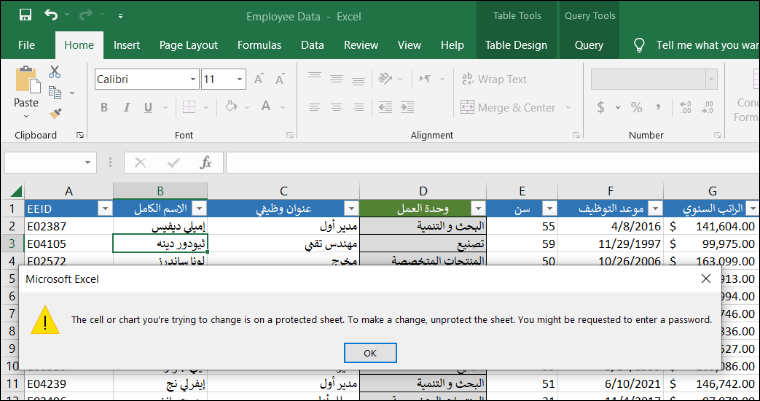Open the Calibri font name dropdown
This screenshot has height=401, width=760.
click(193, 79)
